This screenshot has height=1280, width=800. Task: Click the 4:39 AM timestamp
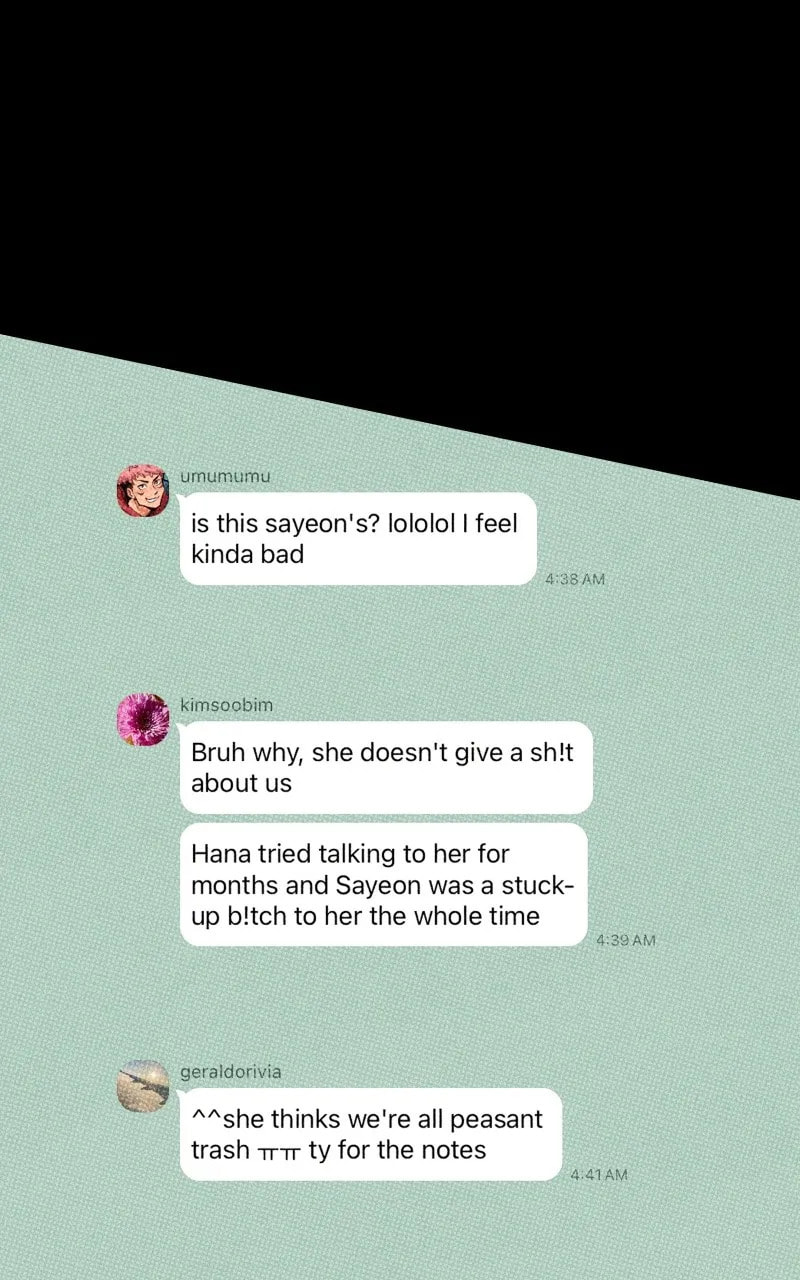click(625, 940)
